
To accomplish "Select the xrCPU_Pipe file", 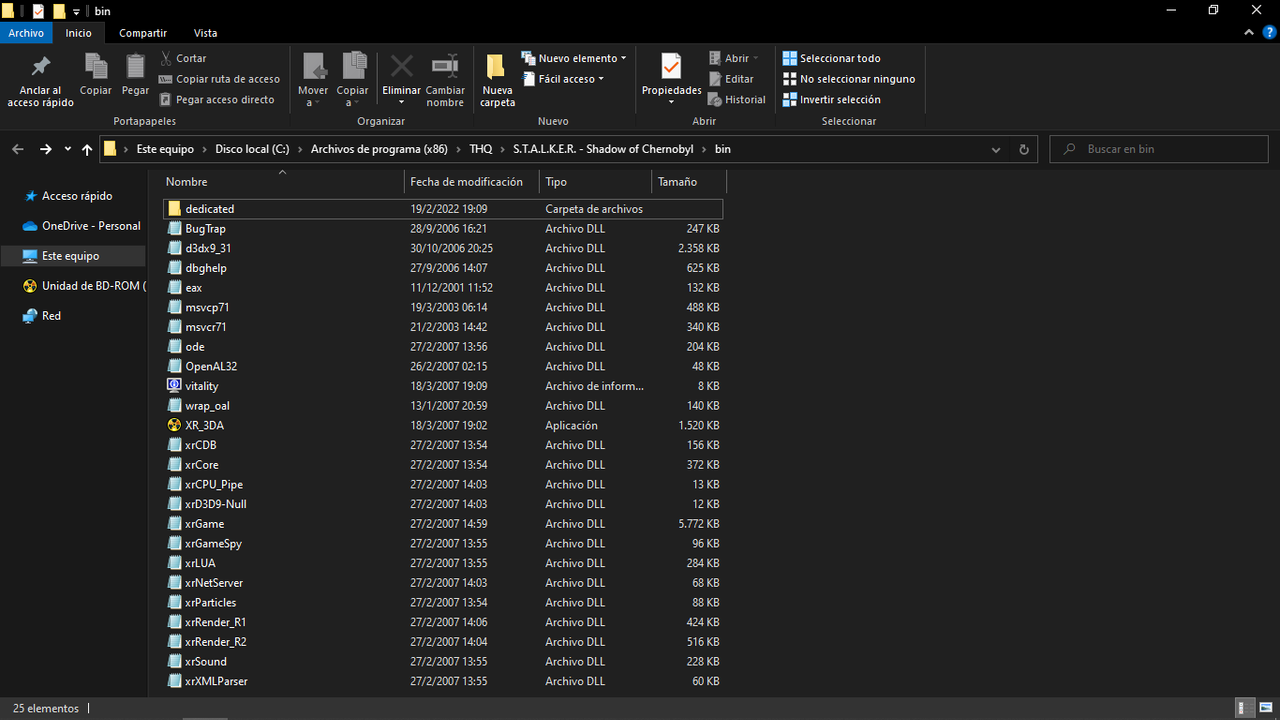I will tap(442, 484).
